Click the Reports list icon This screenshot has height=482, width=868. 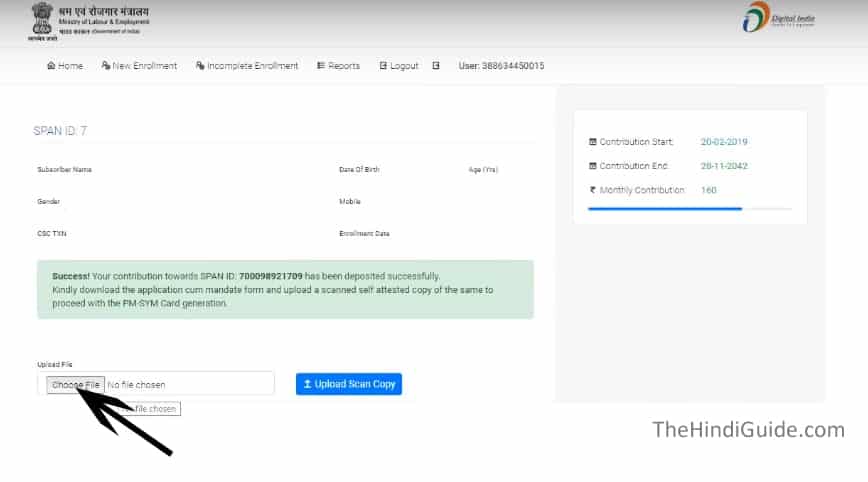[321, 66]
